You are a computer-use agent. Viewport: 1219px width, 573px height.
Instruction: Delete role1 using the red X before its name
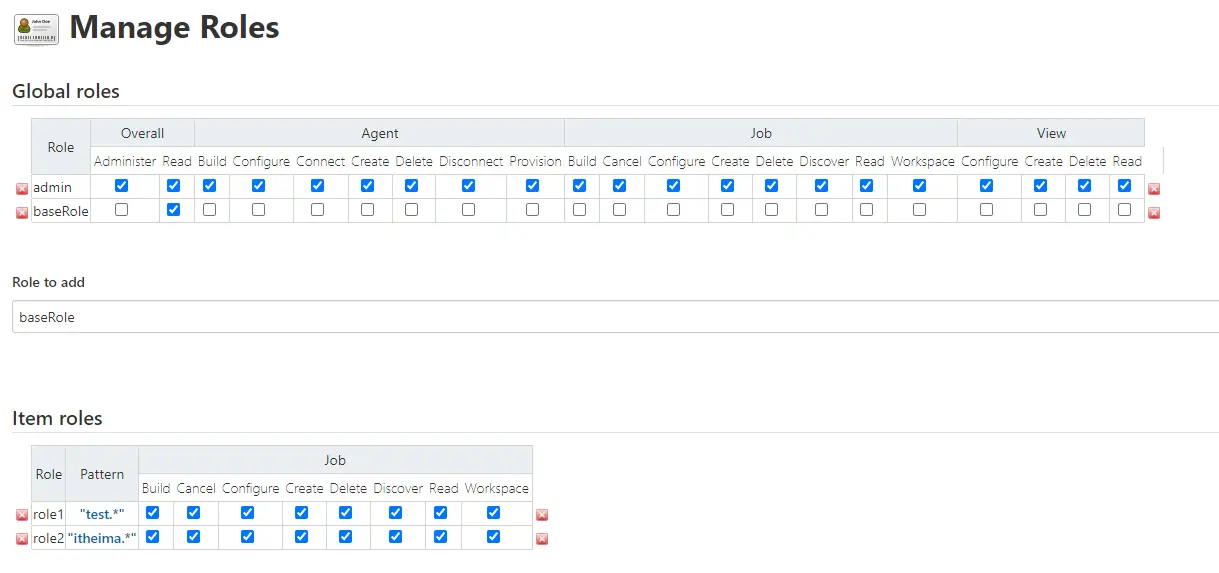[22, 515]
